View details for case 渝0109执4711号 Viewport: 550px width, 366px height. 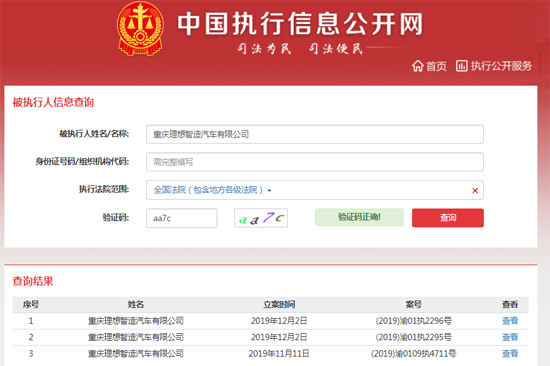point(510,353)
